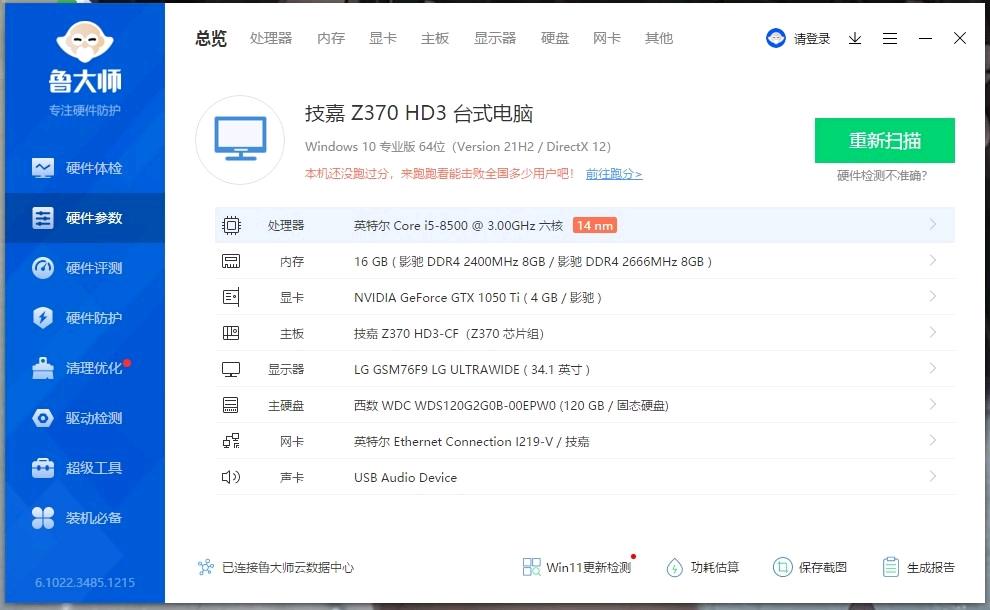Click the 显卡 graphics card icon

[x=231, y=297]
